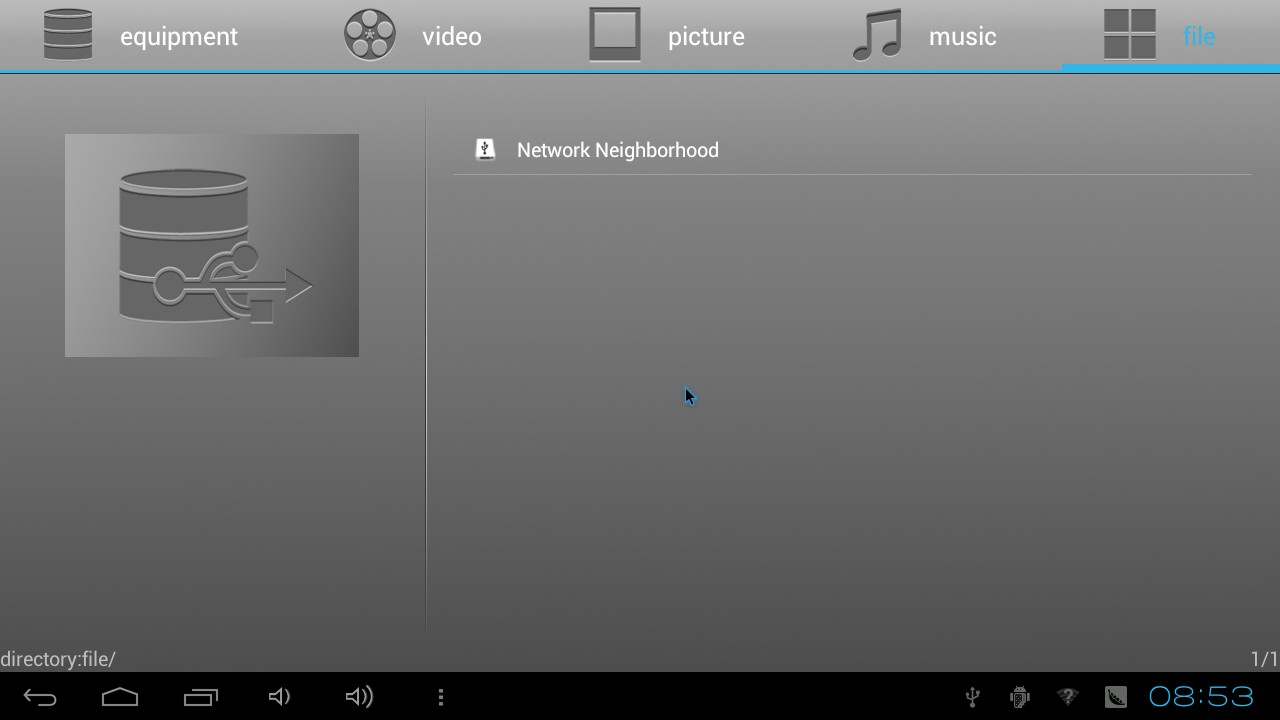Viewport: 1280px width, 720px height.
Task: Open the music tab
Action: click(x=924, y=36)
